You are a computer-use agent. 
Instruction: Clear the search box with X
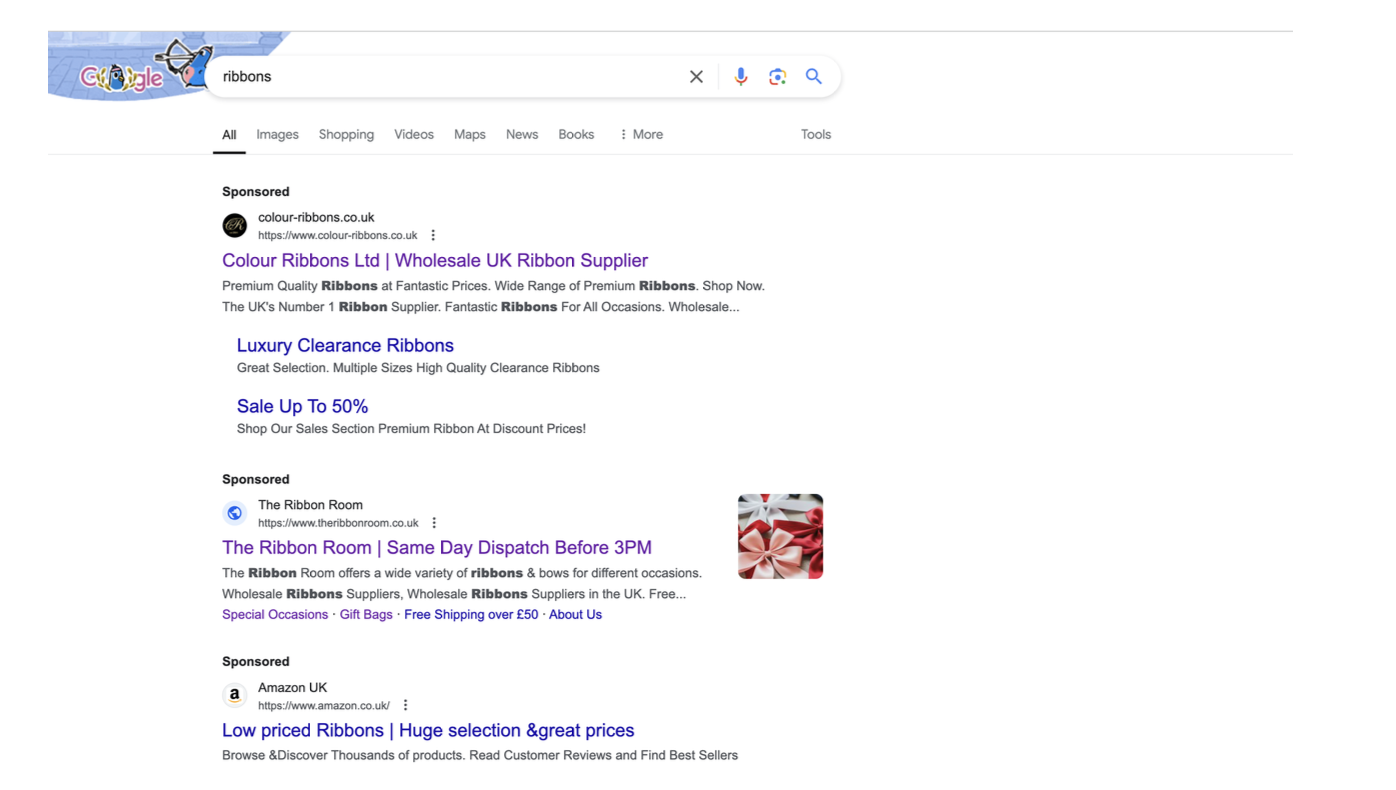click(696, 77)
